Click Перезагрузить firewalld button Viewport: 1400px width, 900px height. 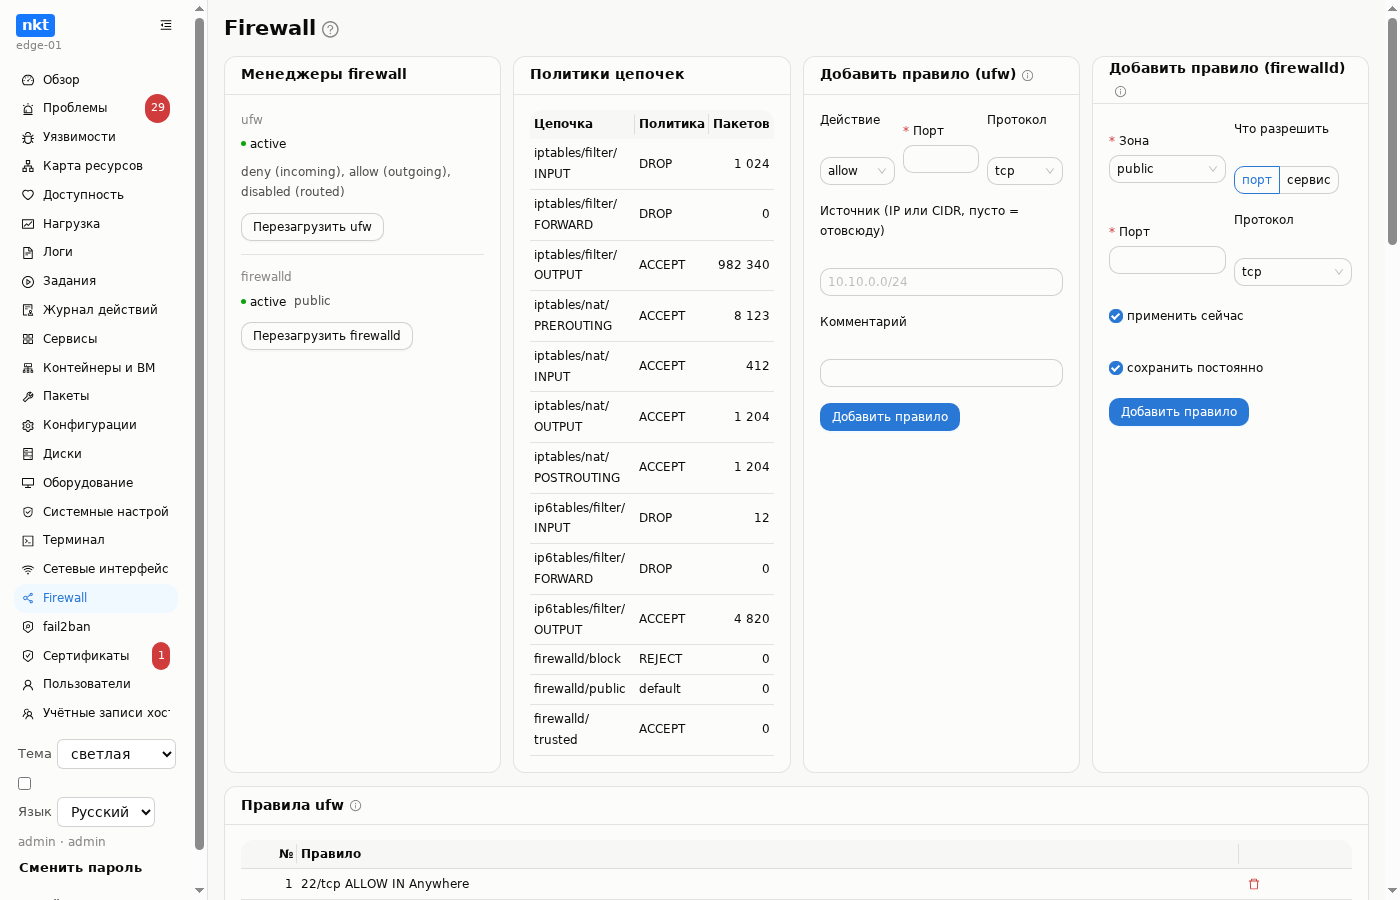327,336
